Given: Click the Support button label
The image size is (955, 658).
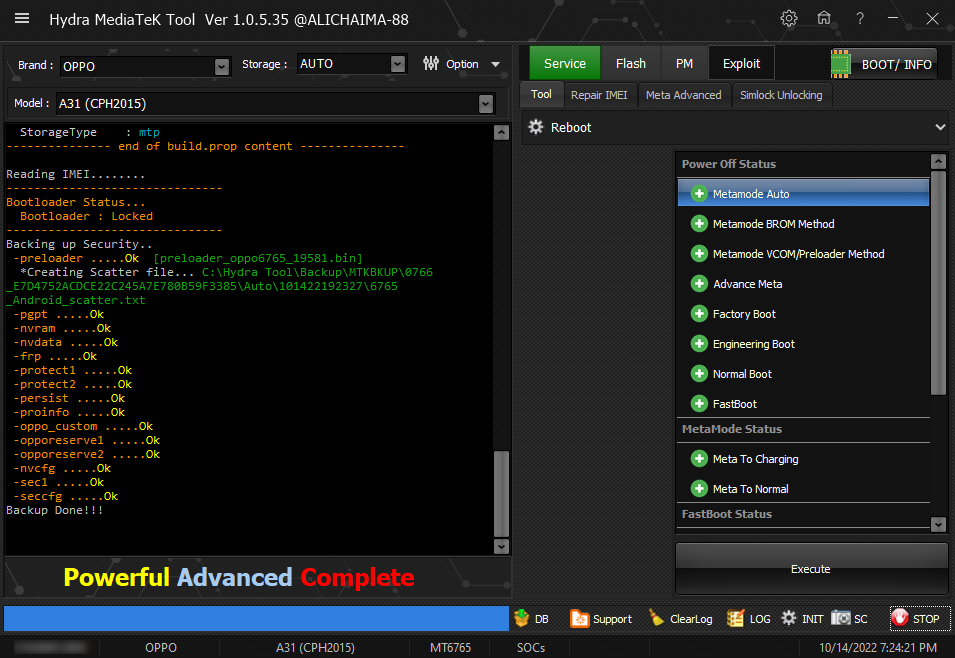Looking at the screenshot, I should point(612,619).
